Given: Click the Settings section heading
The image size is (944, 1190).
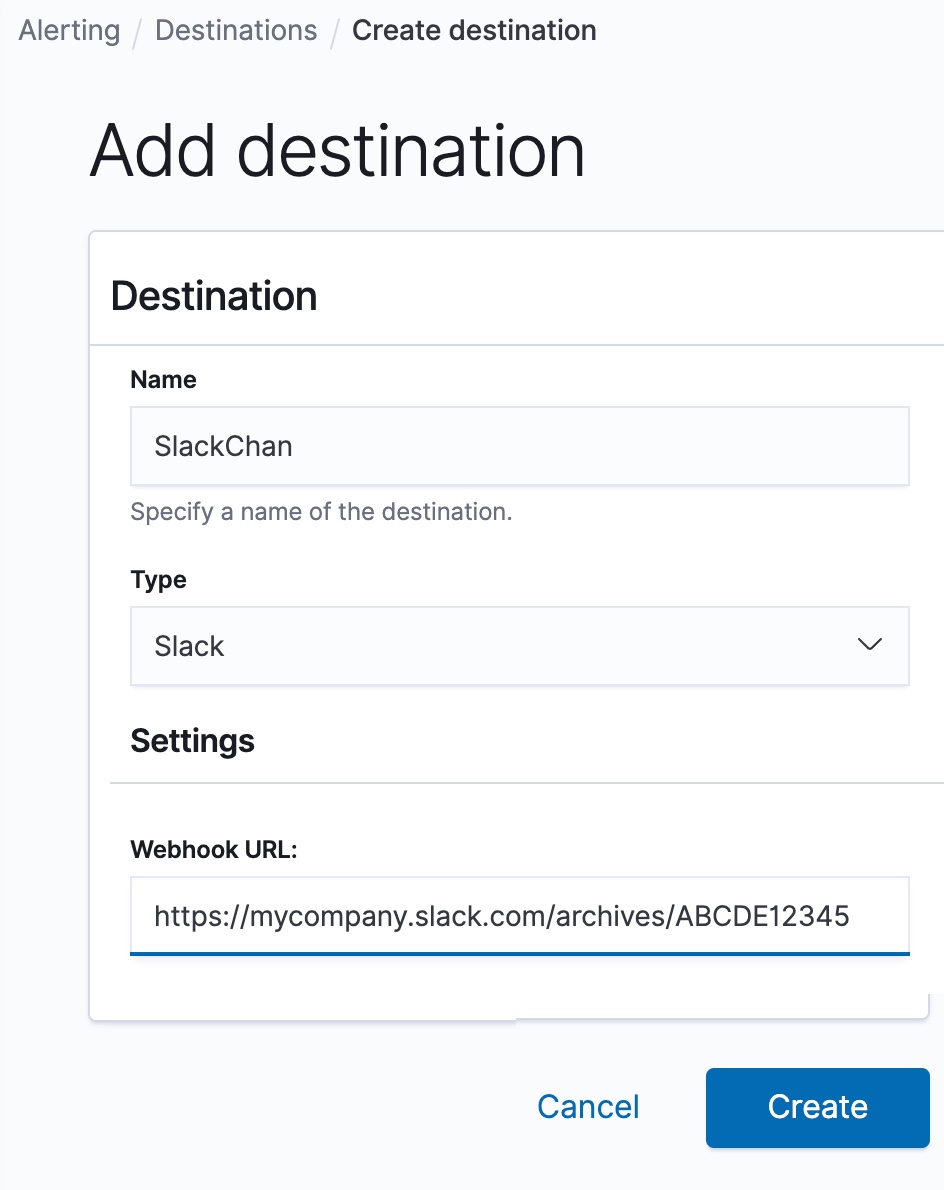Looking at the screenshot, I should 192,741.
